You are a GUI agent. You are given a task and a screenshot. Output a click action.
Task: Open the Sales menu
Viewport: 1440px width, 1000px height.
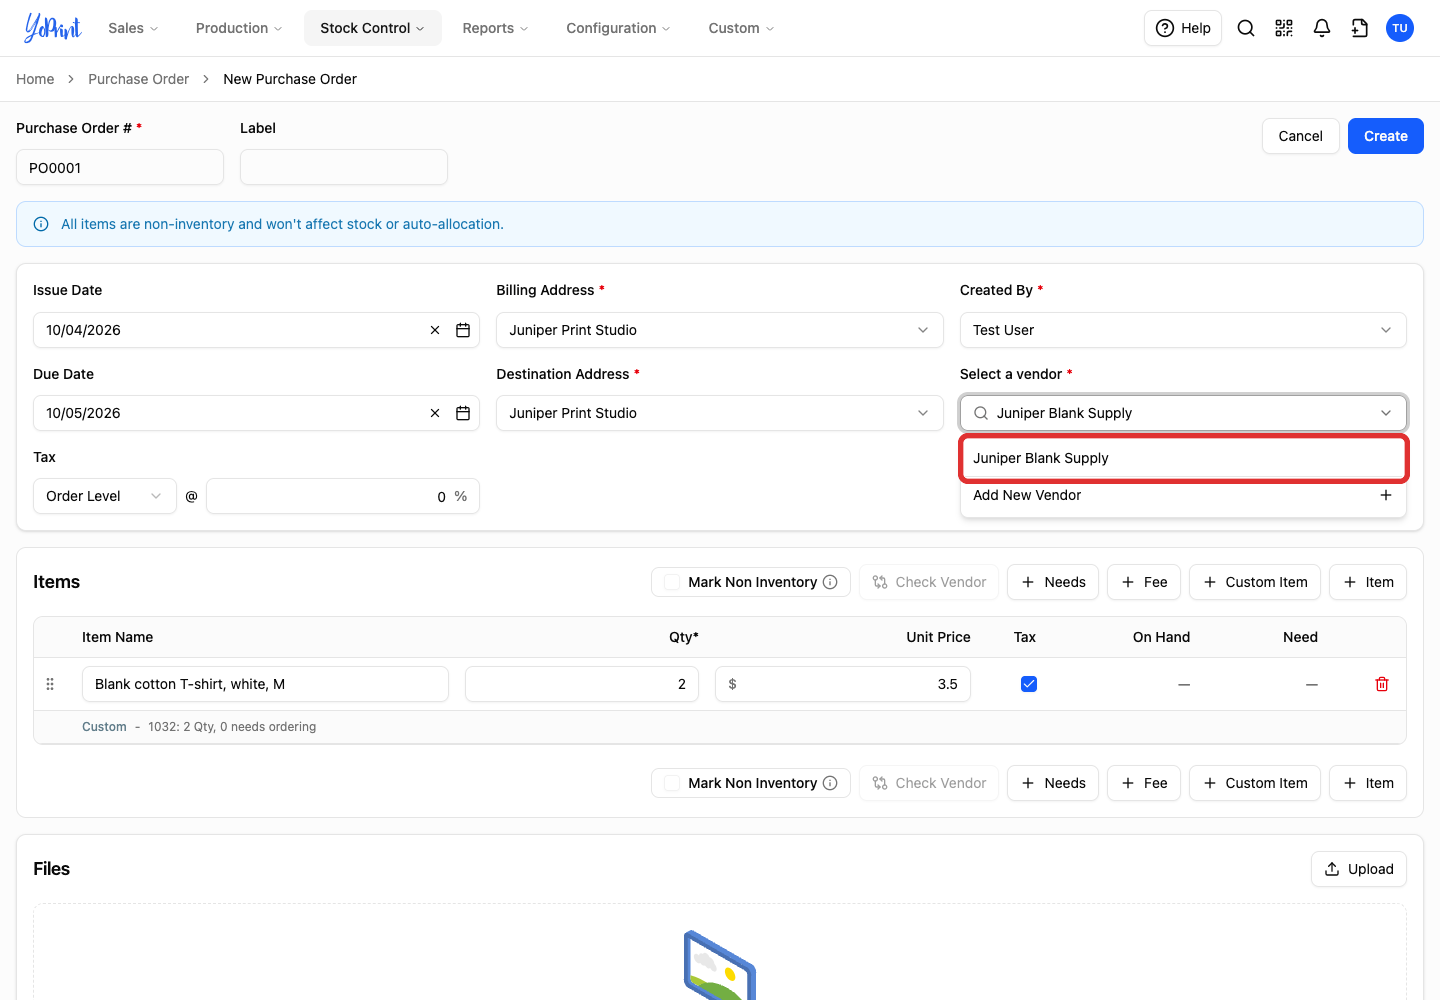point(134,28)
